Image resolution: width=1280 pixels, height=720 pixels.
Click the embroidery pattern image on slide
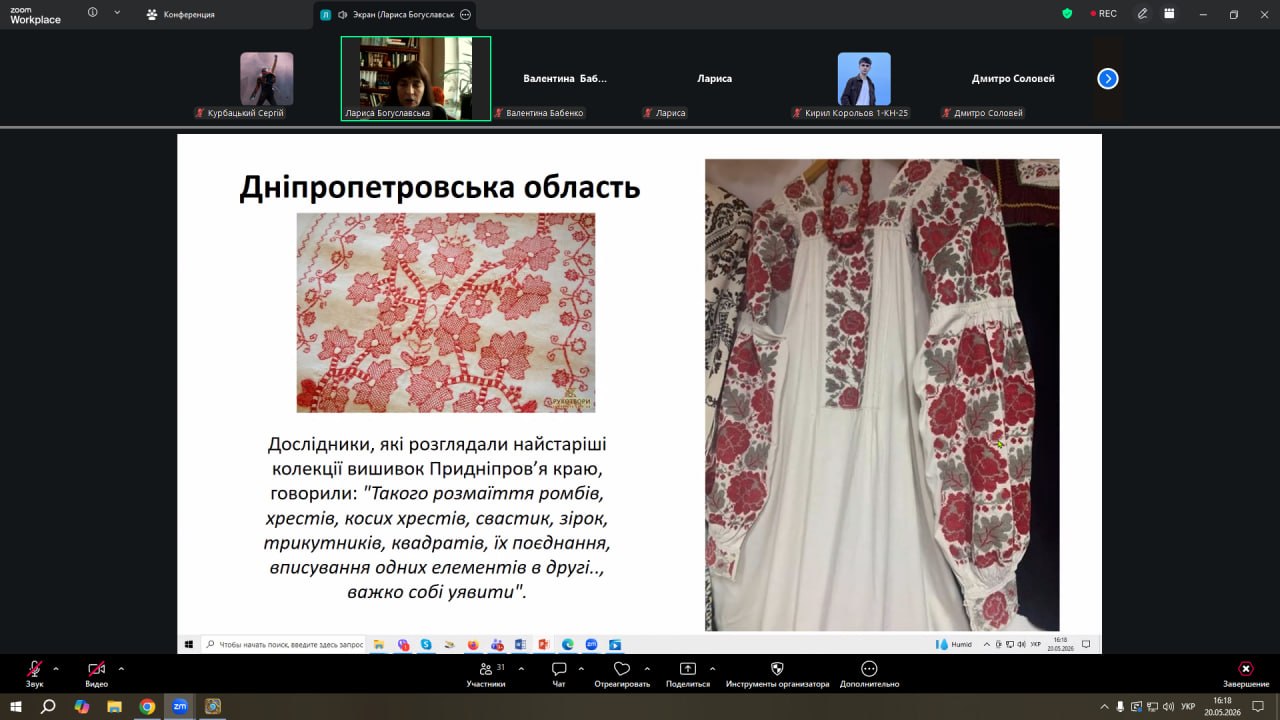446,312
